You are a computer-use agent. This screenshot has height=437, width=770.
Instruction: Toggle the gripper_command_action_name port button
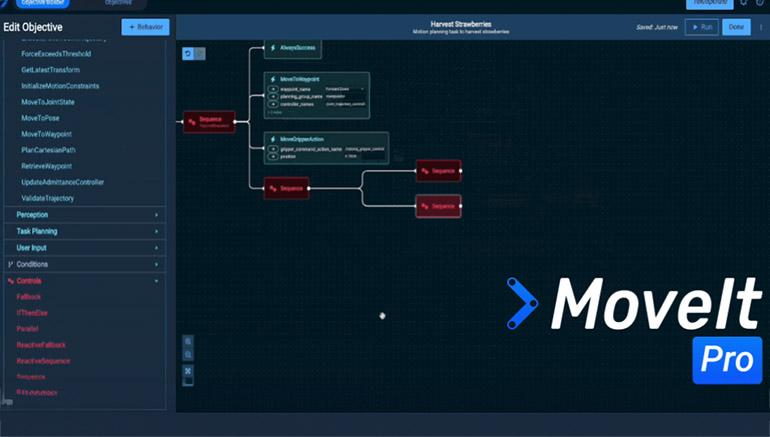[x=273, y=149]
